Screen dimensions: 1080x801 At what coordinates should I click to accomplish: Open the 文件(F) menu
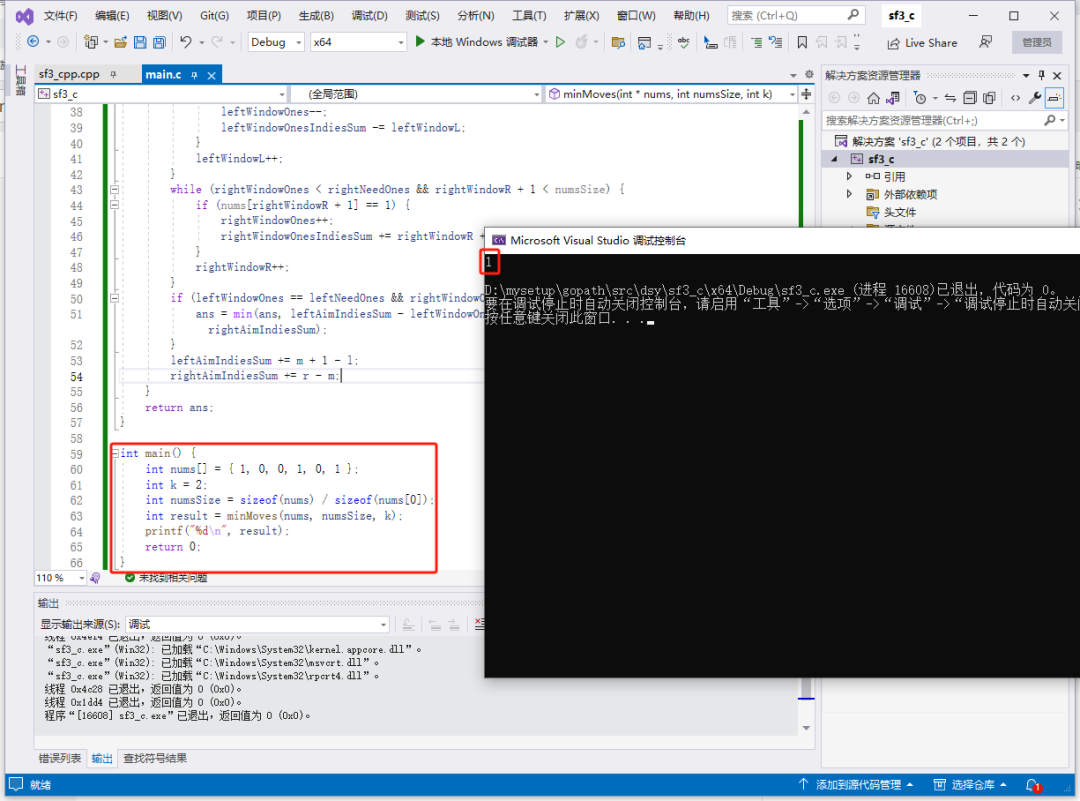[x=61, y=15]
